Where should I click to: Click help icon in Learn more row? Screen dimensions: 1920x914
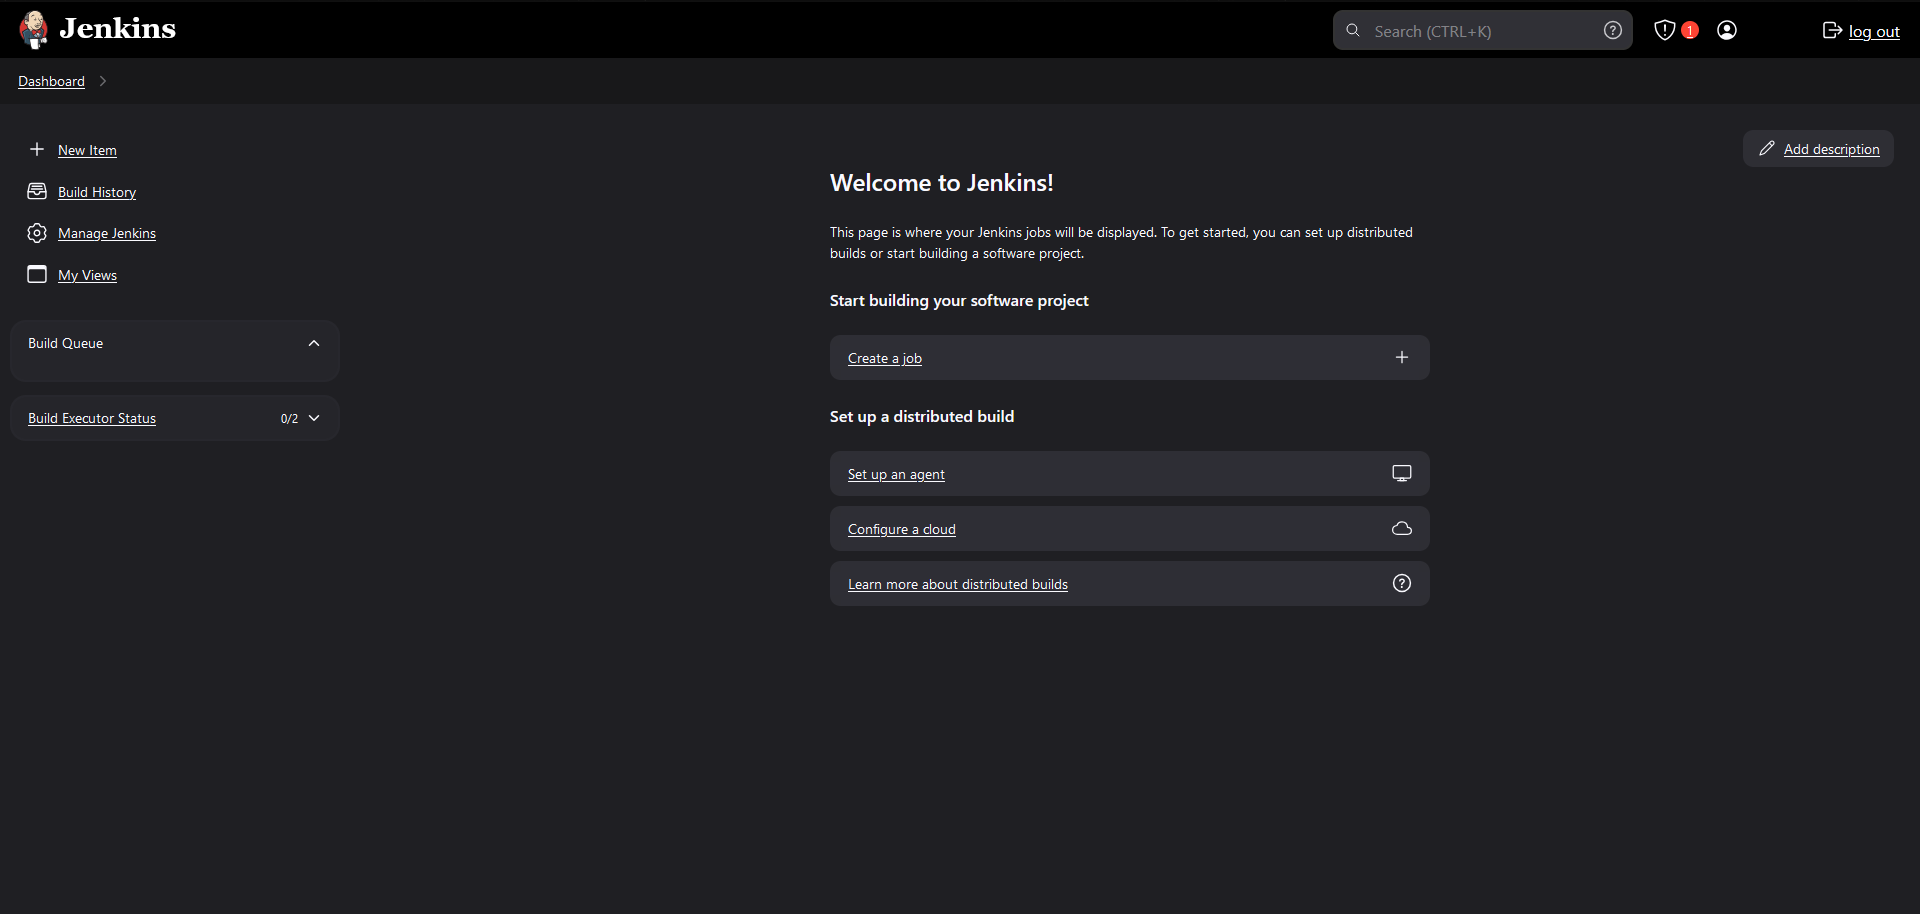[x=1402, y=583]
